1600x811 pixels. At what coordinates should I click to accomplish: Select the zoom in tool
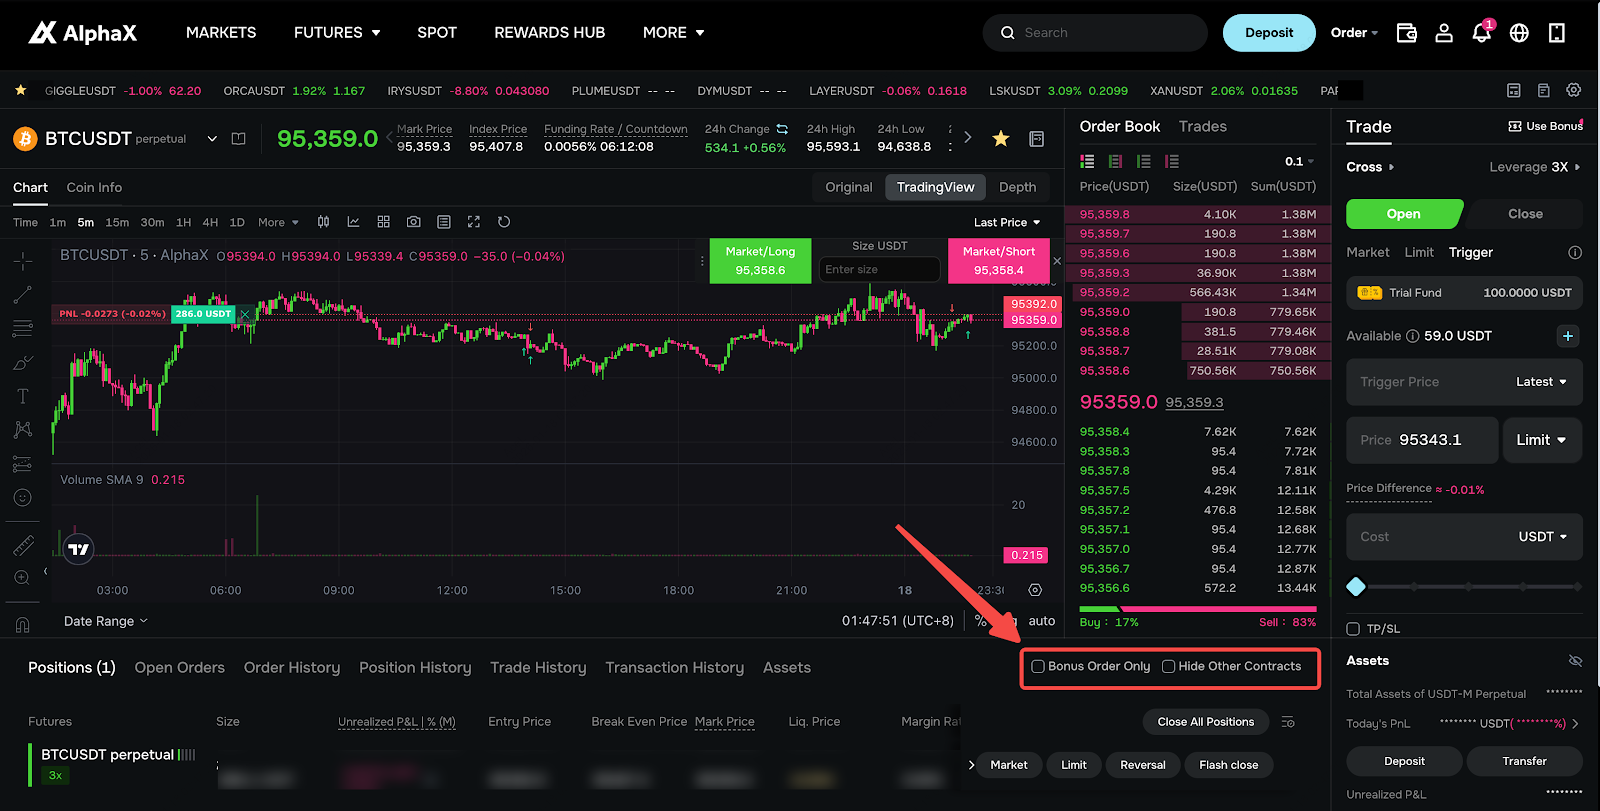[x=23, y=578]
